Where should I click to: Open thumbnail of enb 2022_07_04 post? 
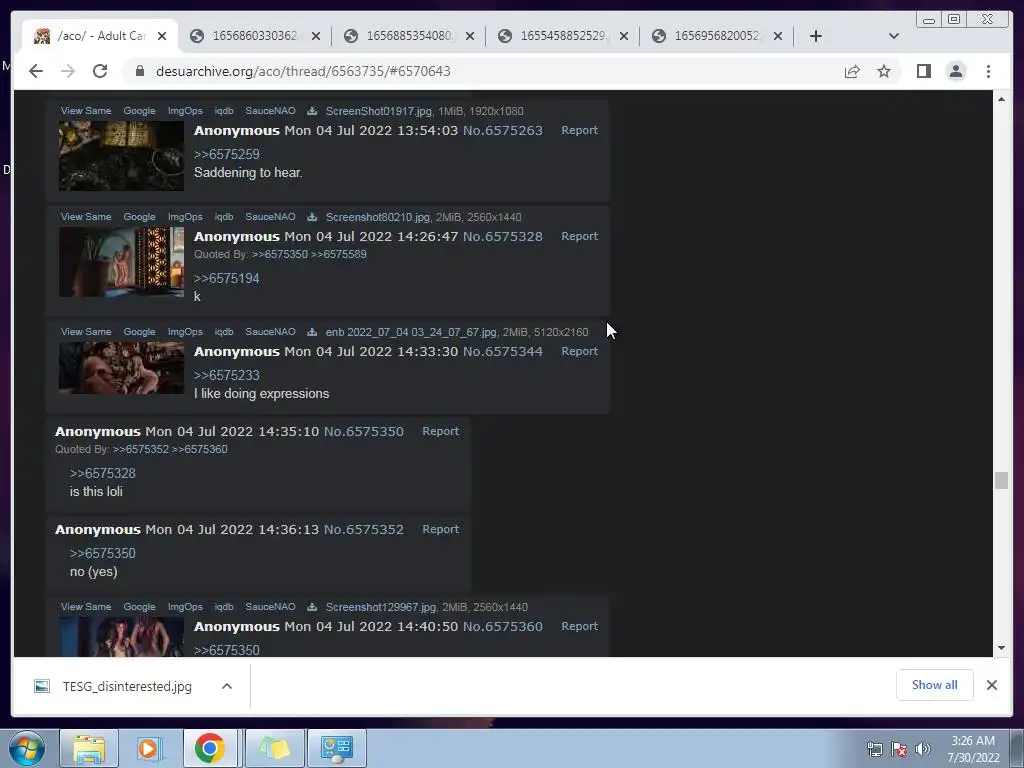point(121,368)
